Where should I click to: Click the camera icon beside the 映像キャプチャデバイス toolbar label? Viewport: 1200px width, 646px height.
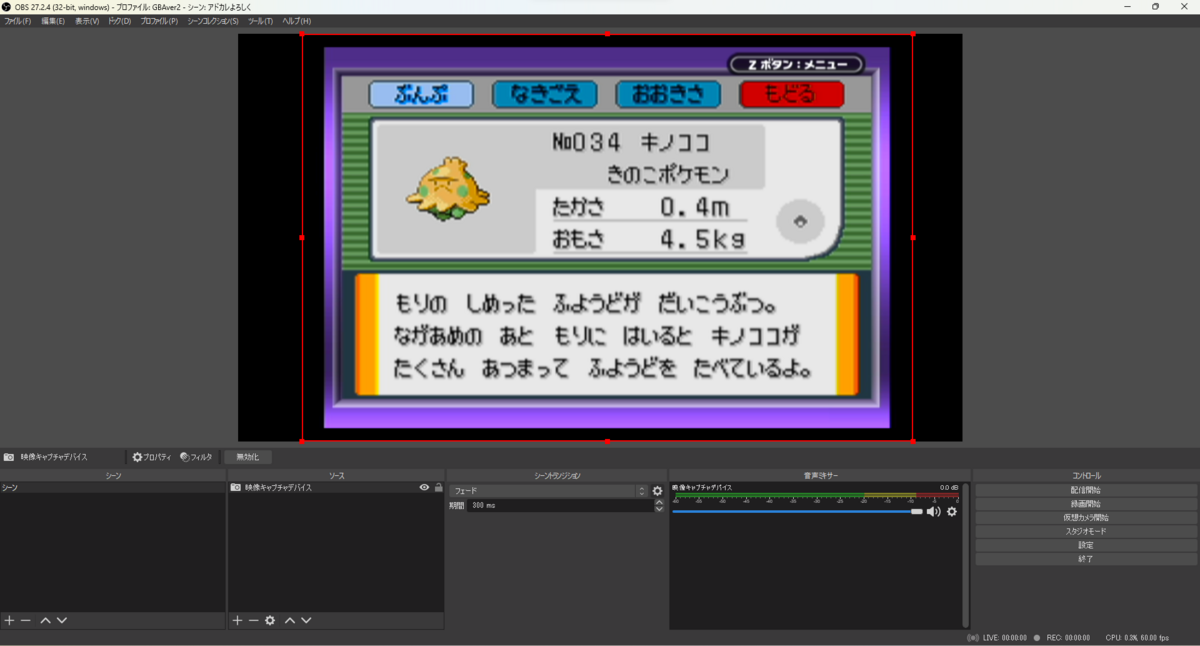(x=8, y=457)
